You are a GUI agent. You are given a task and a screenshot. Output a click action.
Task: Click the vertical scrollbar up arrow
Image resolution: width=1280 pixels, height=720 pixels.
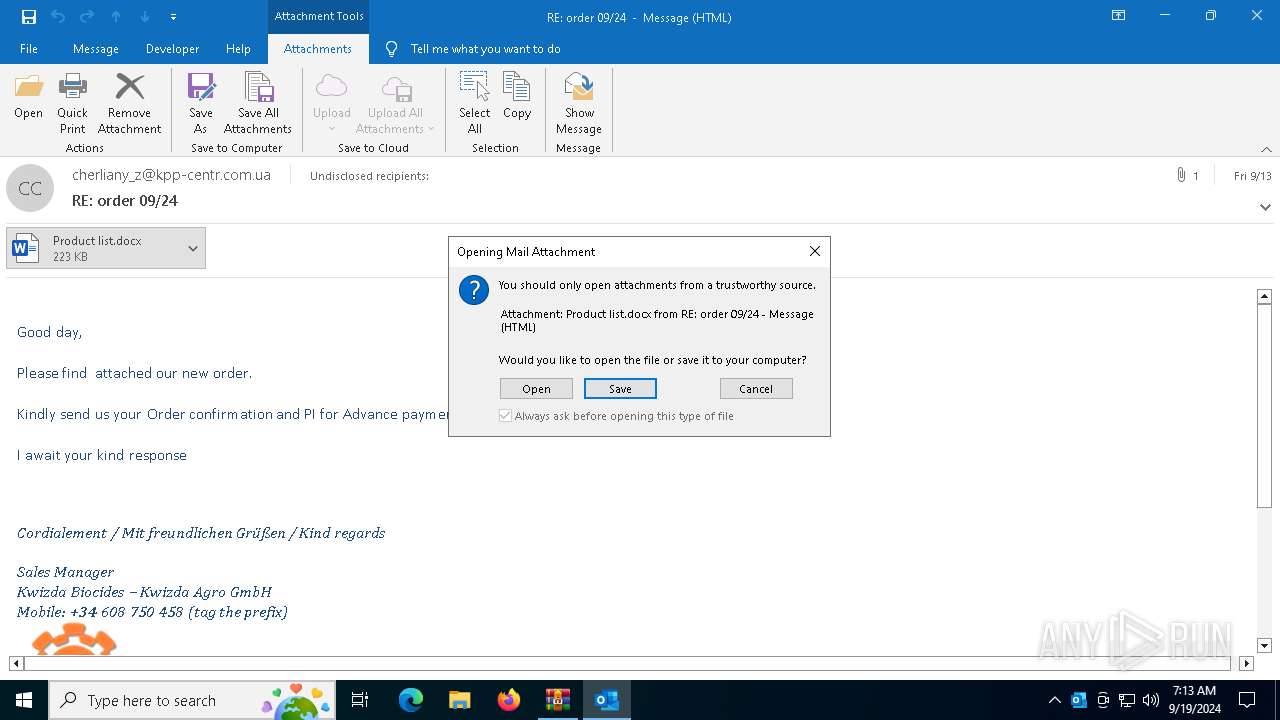click(x=1264, y=296)
